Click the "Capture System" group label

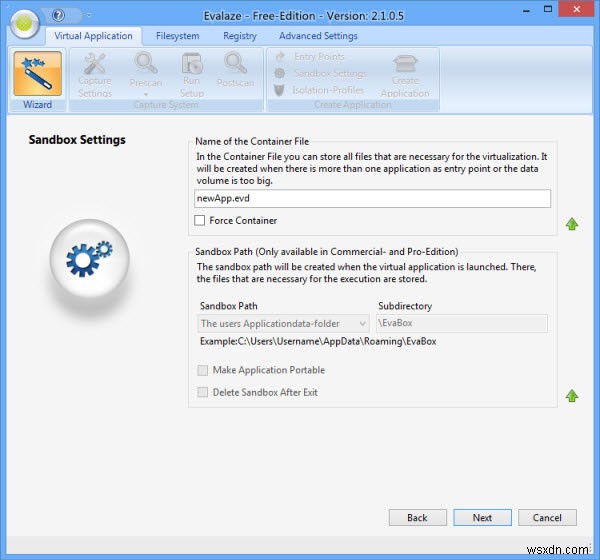click(x=166, y=104)
